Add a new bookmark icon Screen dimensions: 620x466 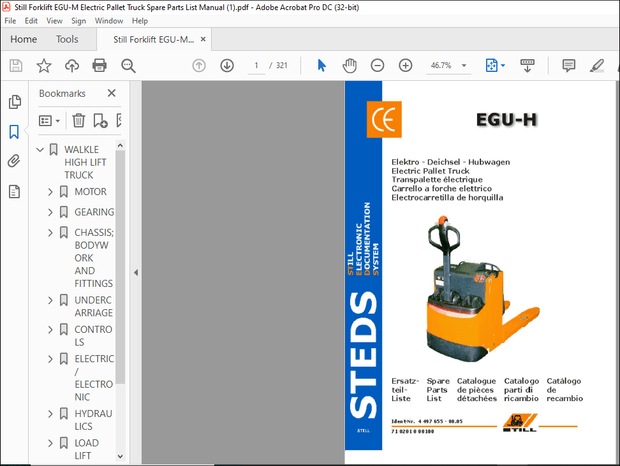point(100,121)
